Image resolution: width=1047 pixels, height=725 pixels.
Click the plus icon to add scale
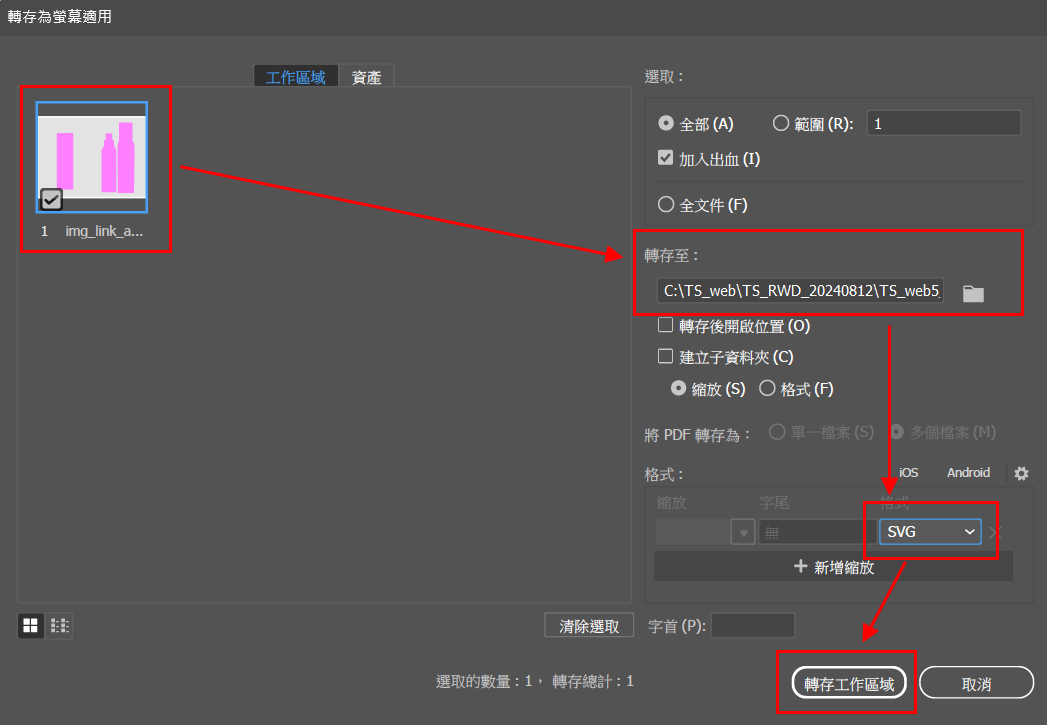pos(800,566)
